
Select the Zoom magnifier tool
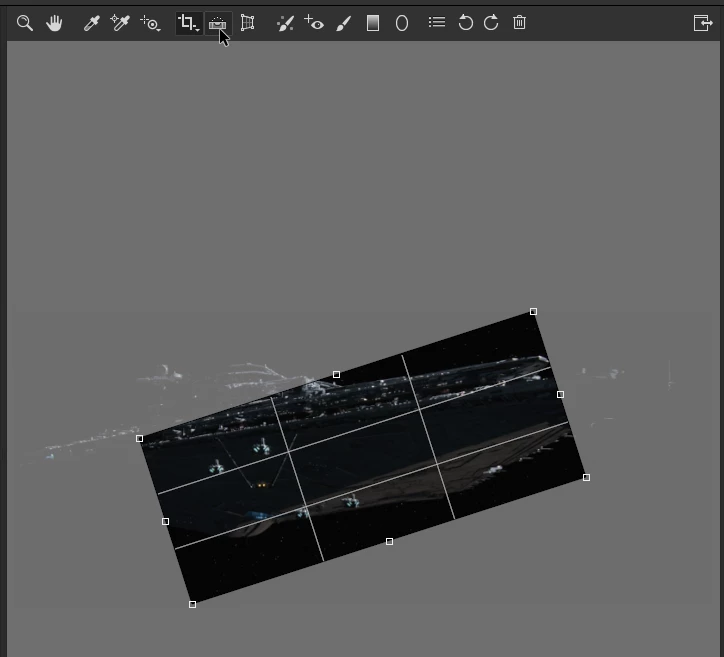pyautogui.click(x=24, y=23)
